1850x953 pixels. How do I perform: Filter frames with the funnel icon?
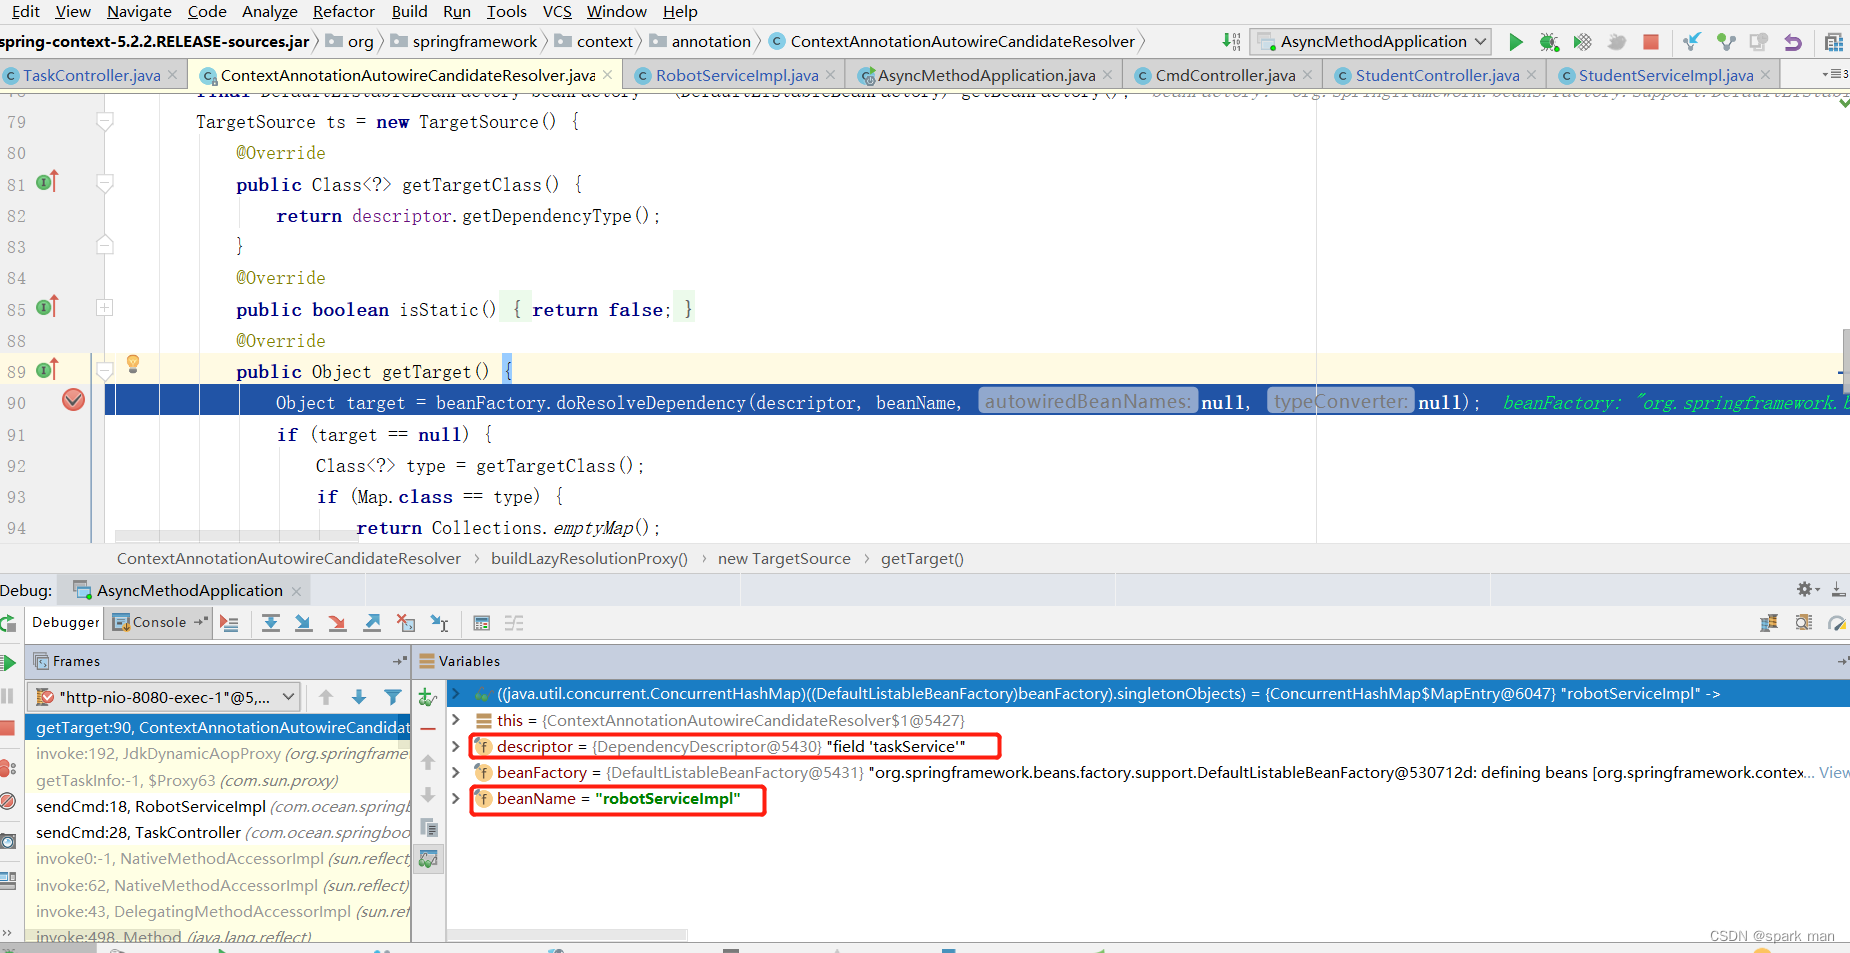[x=392, y=697]
